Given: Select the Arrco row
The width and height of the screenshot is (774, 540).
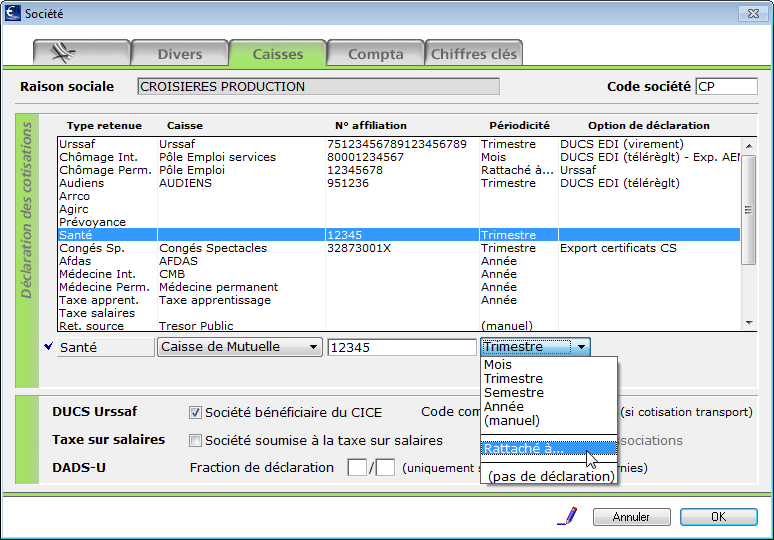Looking at the screenshot, I should pos(399,196).
